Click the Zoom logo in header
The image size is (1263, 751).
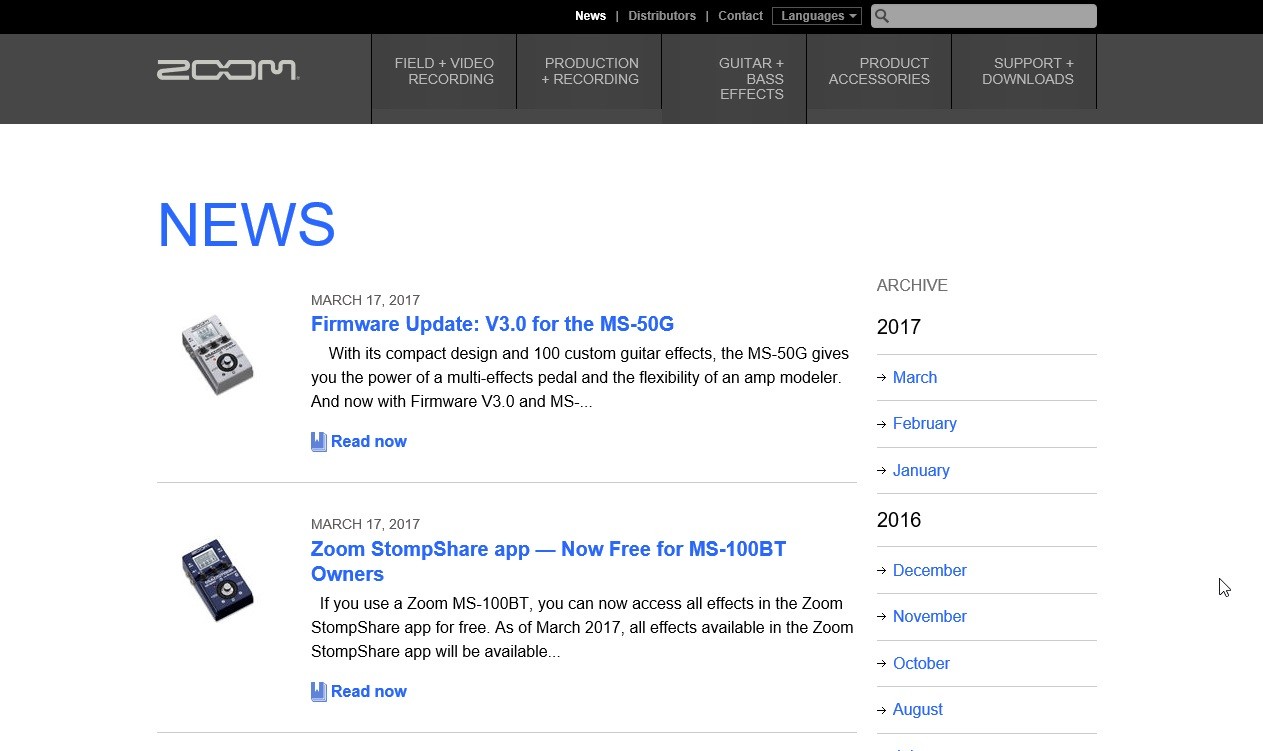[x=227, y=70]
